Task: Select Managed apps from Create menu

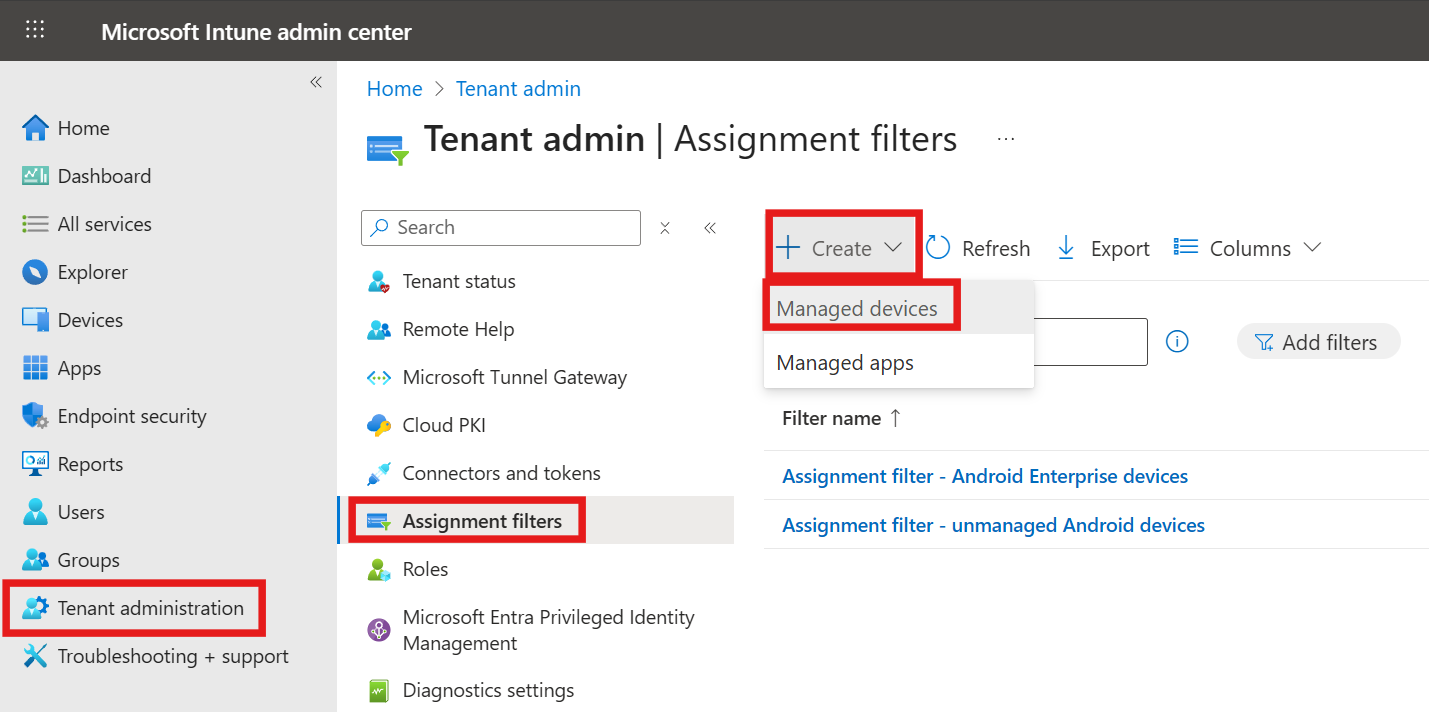Action: [x=898, y=362]
